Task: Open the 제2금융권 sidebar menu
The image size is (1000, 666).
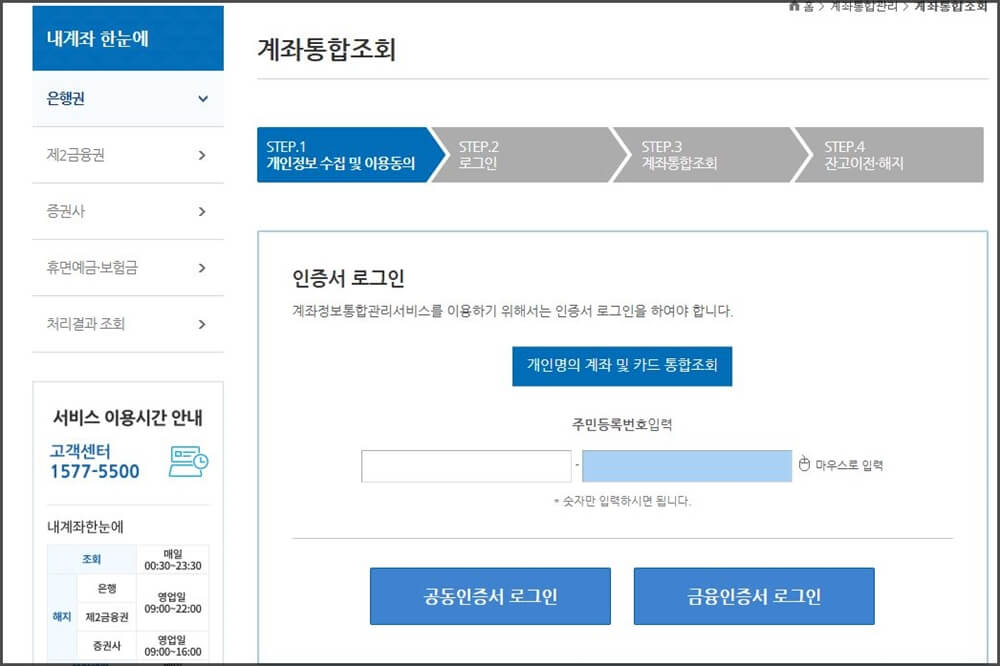Action: (128, 155)
